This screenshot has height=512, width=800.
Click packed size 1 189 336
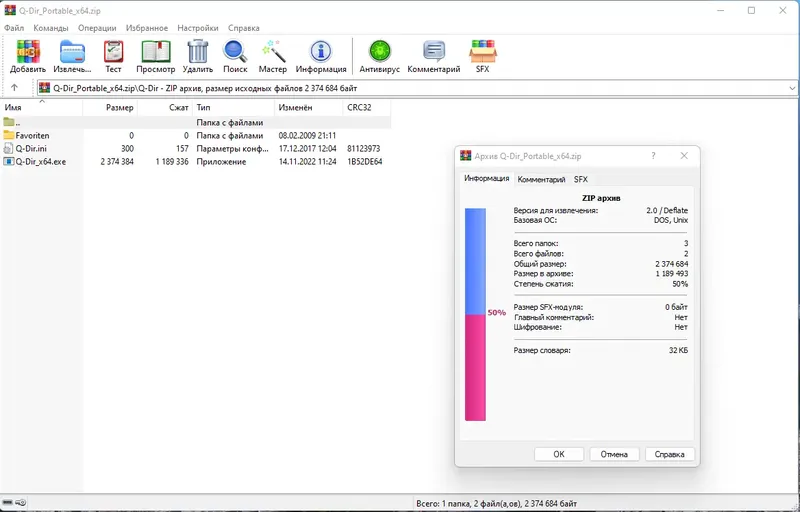(172, 162)
